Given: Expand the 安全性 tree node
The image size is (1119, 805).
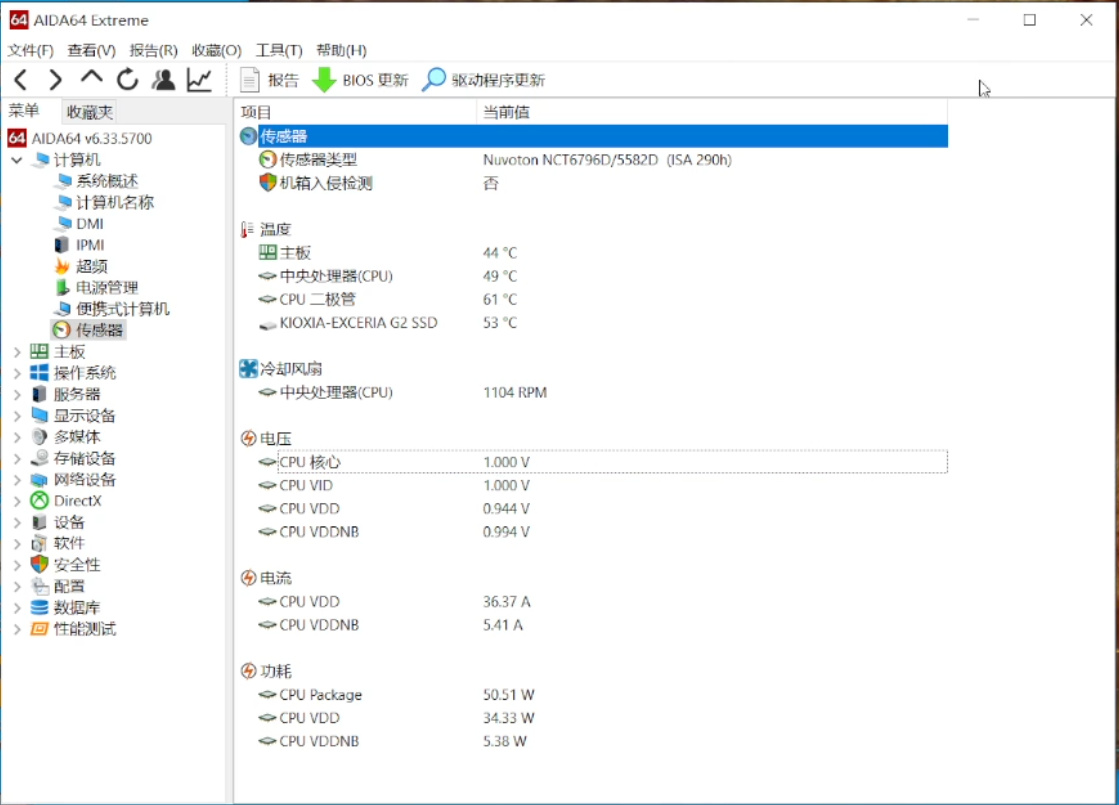Looking at the screenshot, I should pyautogui.click(x=17, y=565).
